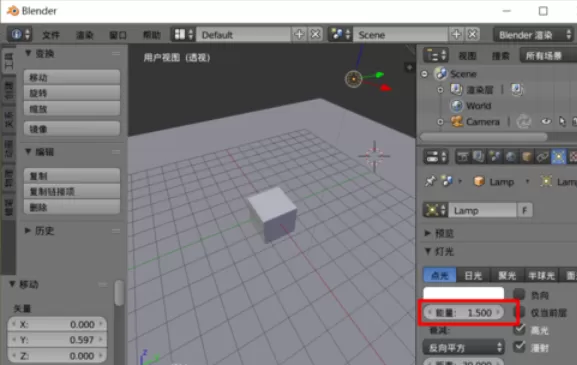The image size is (577, 365).
Task: Select the 日光 (Sun) lamp type
Action: 473,275
